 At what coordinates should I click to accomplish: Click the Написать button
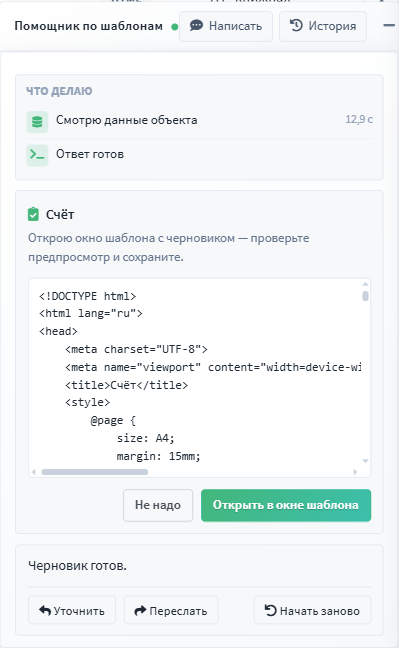click(x=226, y=26)
